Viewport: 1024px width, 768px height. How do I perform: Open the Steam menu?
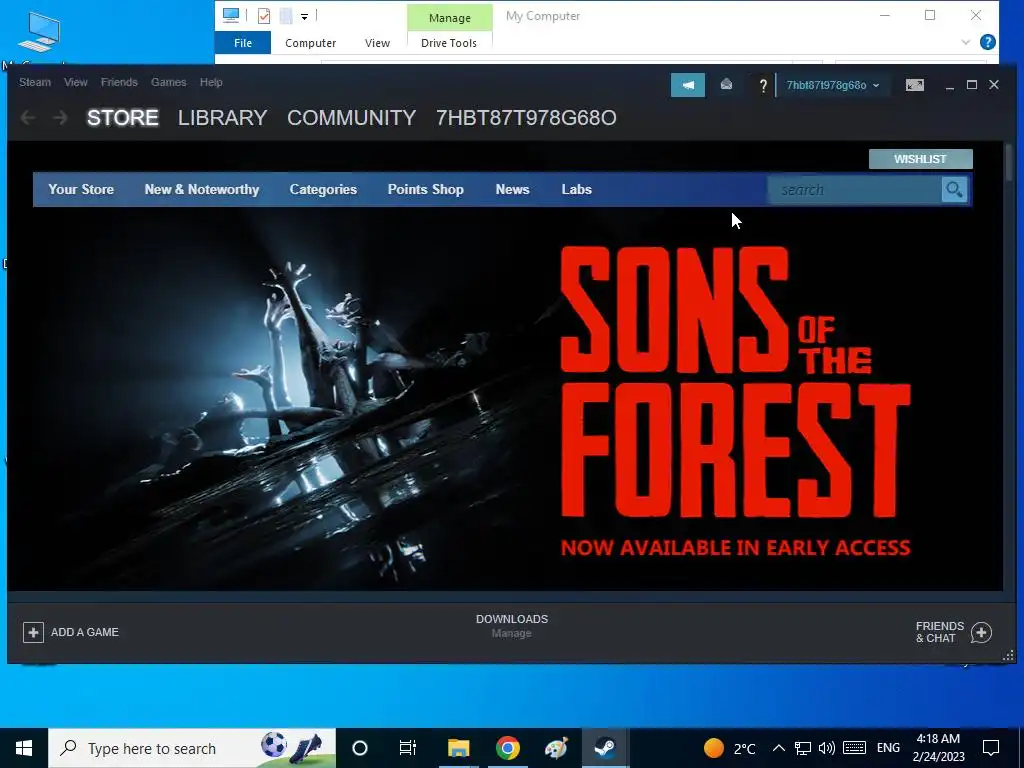(35, 82)
